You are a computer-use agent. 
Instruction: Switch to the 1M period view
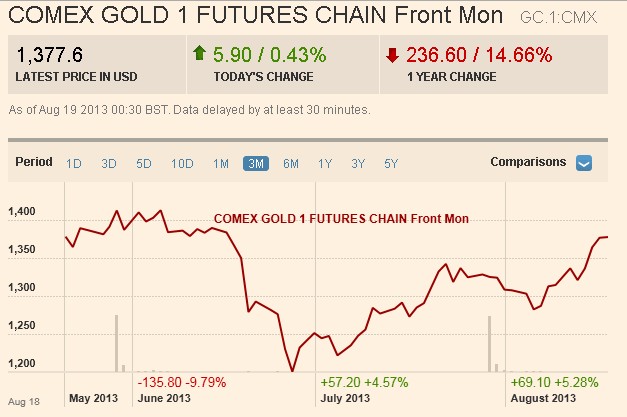pyautogui.click(x=221, y=163)
